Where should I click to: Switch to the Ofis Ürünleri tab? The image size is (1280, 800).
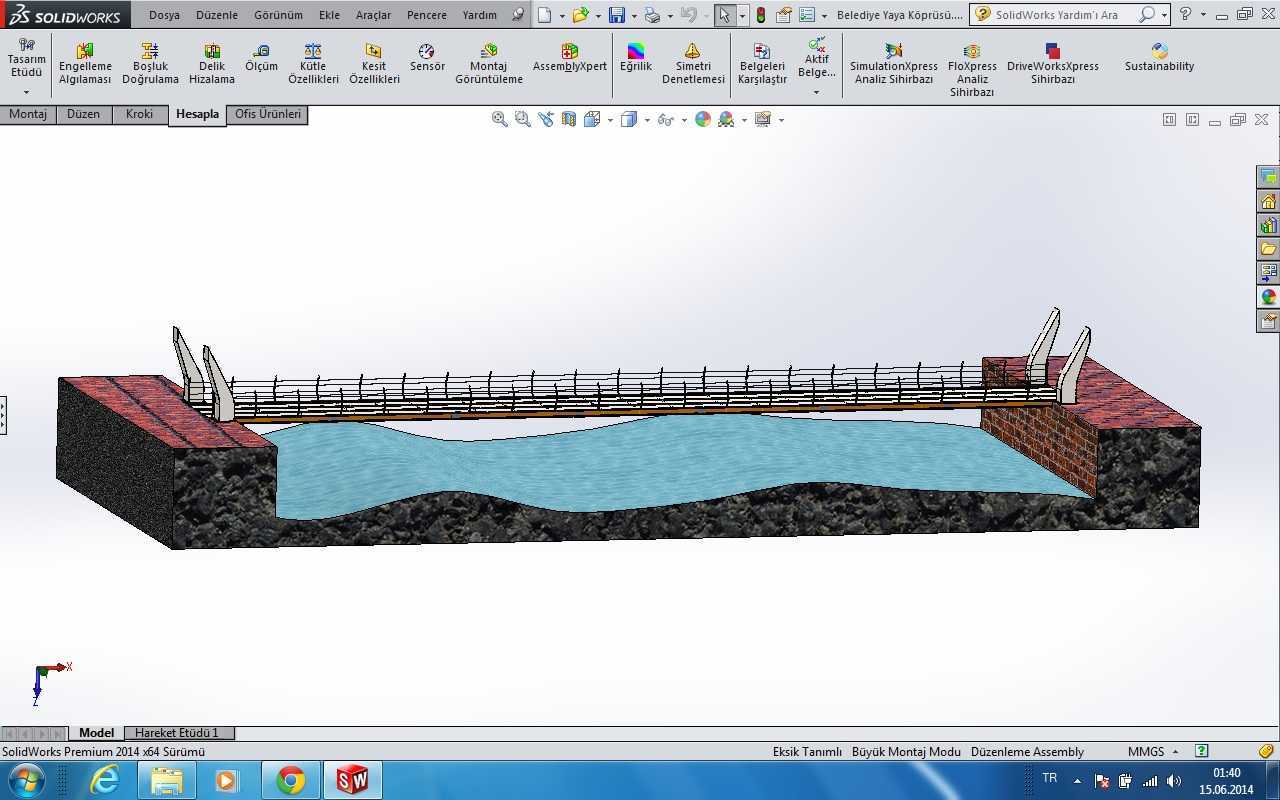click(267, 114)
